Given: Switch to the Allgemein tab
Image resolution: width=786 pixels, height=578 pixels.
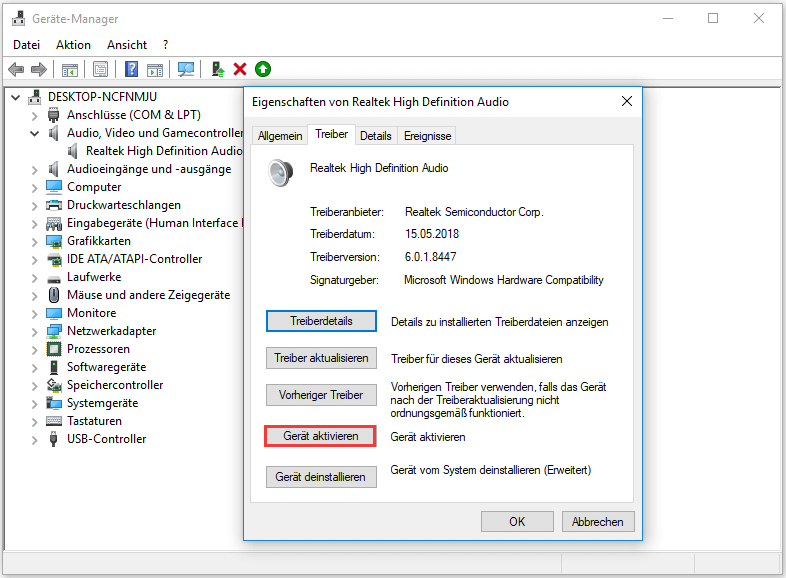Looking at the screenshot, I should (x=280, y=136).
